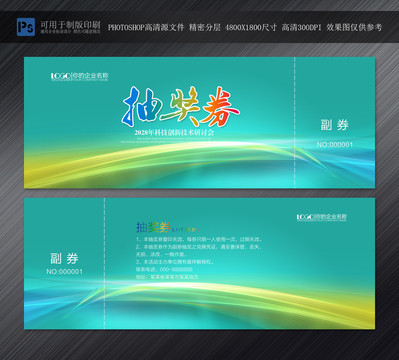Click the "效果图仅供参考" header text
This screenshot has height=360, width=399.
click(354, 27)
